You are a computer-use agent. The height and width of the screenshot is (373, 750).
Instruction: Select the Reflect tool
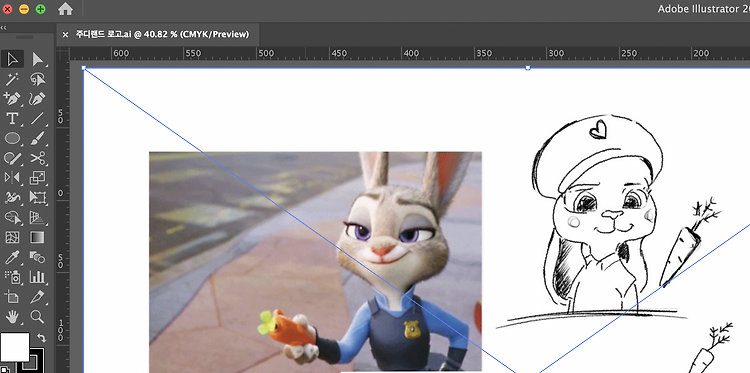pos(12,178)
